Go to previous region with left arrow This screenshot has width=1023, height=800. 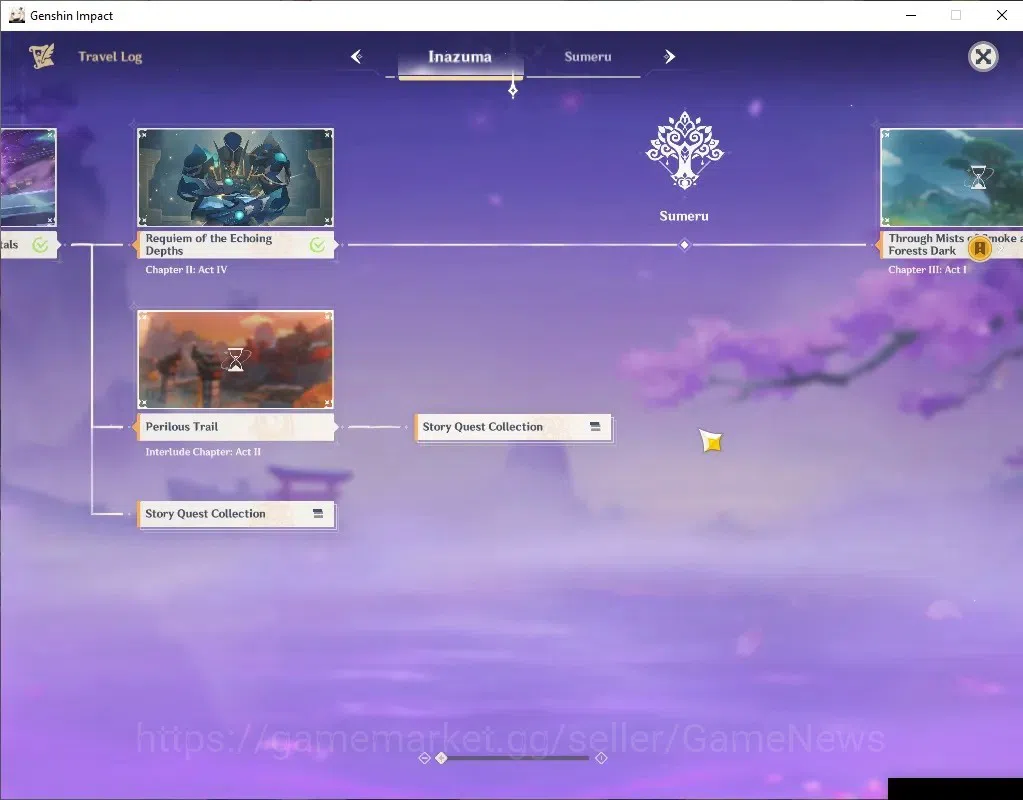(357, 57)
